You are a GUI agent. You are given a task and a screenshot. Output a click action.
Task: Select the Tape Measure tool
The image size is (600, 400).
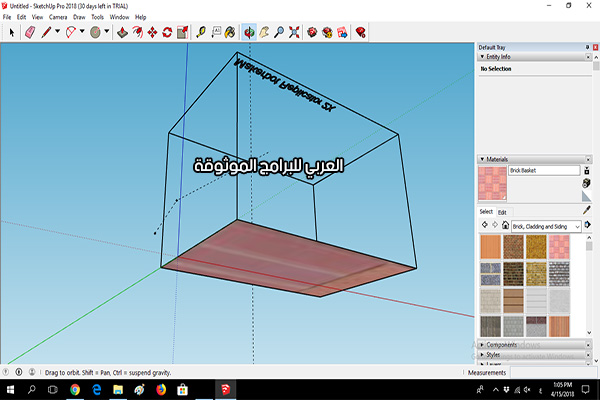pyautogui.click(x=201, y=33)
